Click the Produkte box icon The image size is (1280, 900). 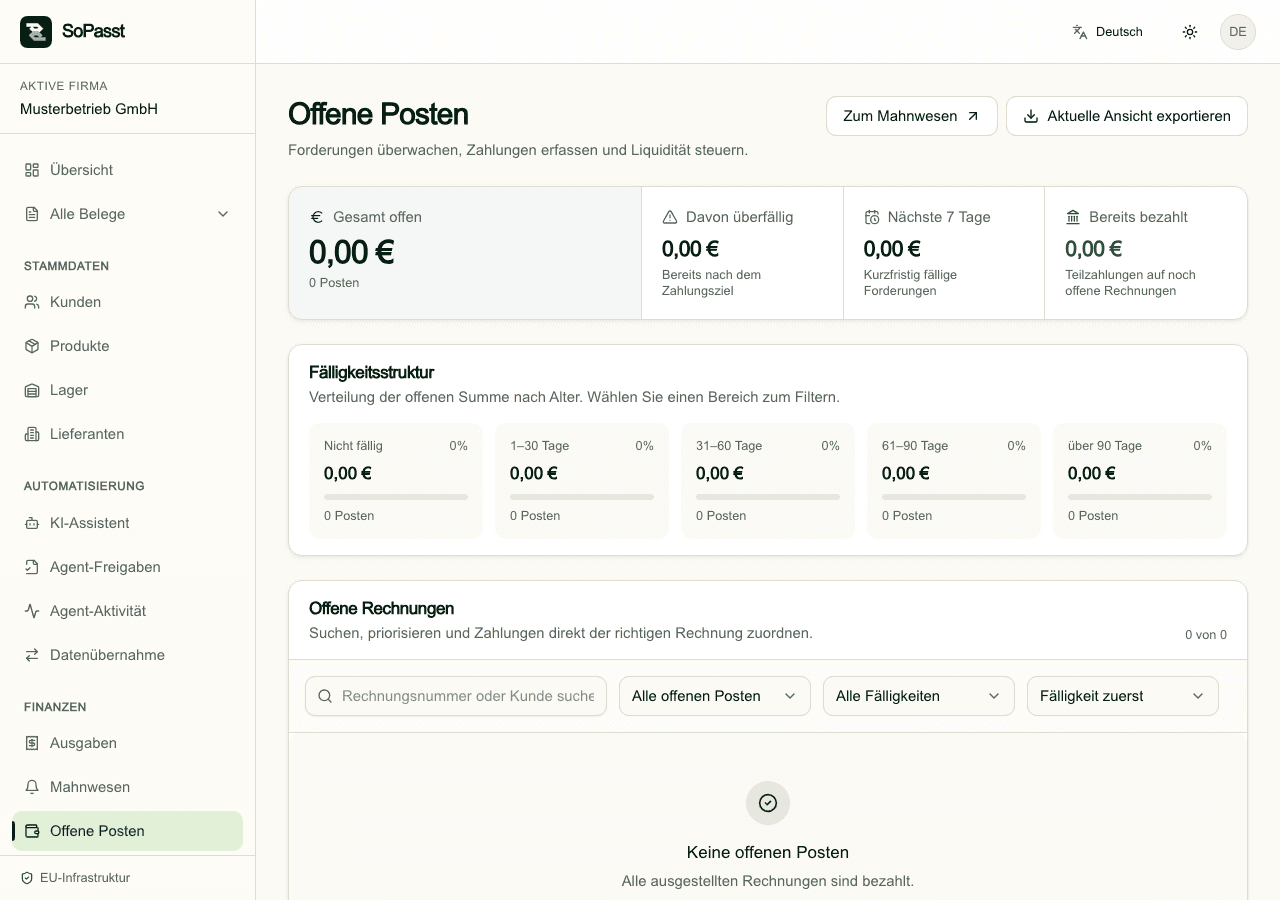click(32, 346)
